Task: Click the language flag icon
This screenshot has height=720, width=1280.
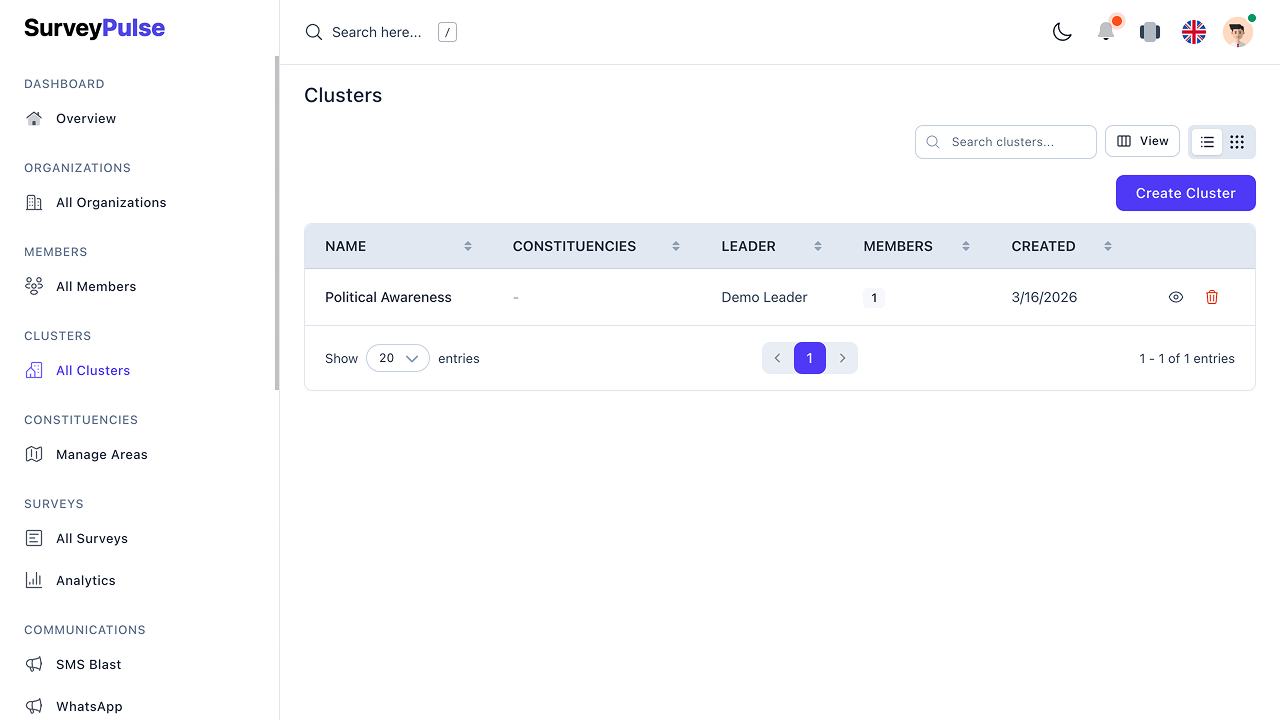Action: (x=1194, y=32)
